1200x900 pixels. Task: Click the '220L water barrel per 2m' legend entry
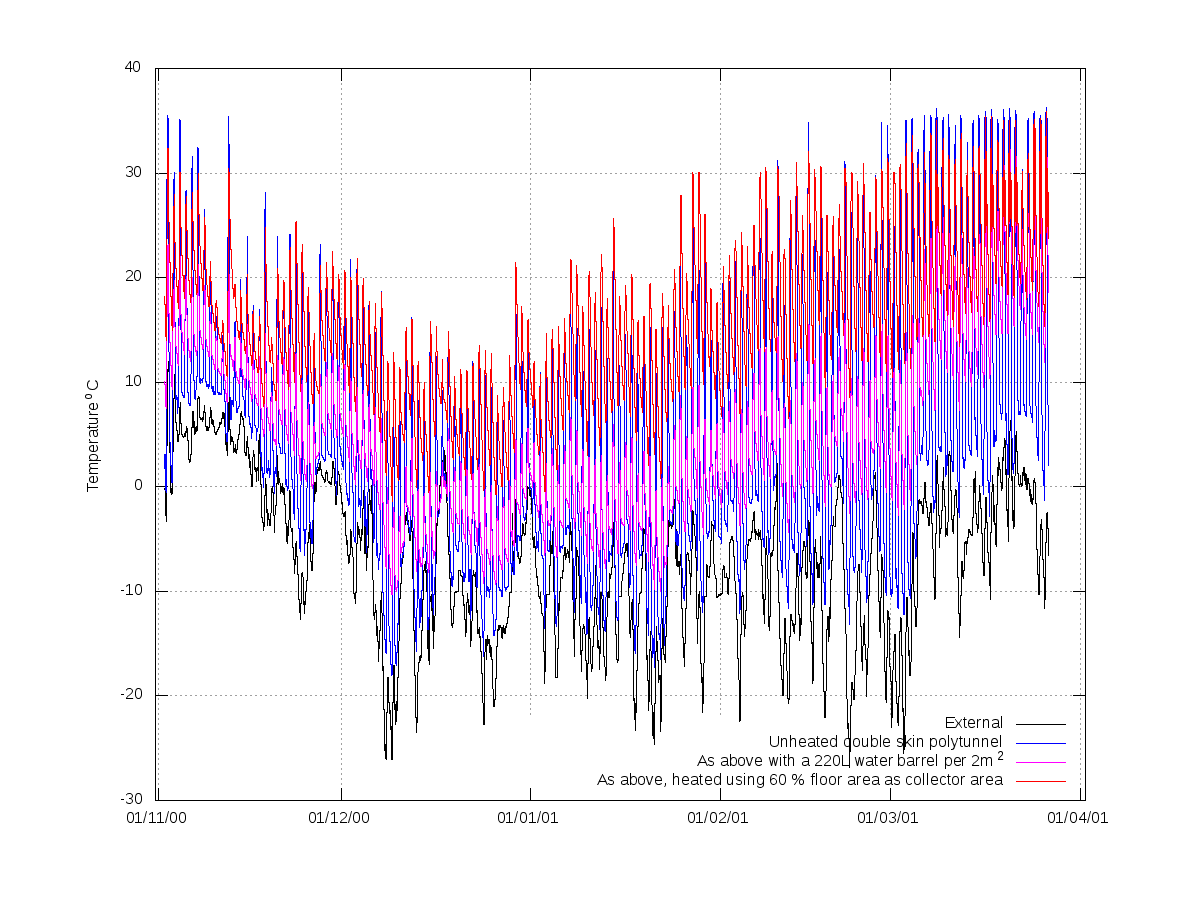[x=850, y=760]
